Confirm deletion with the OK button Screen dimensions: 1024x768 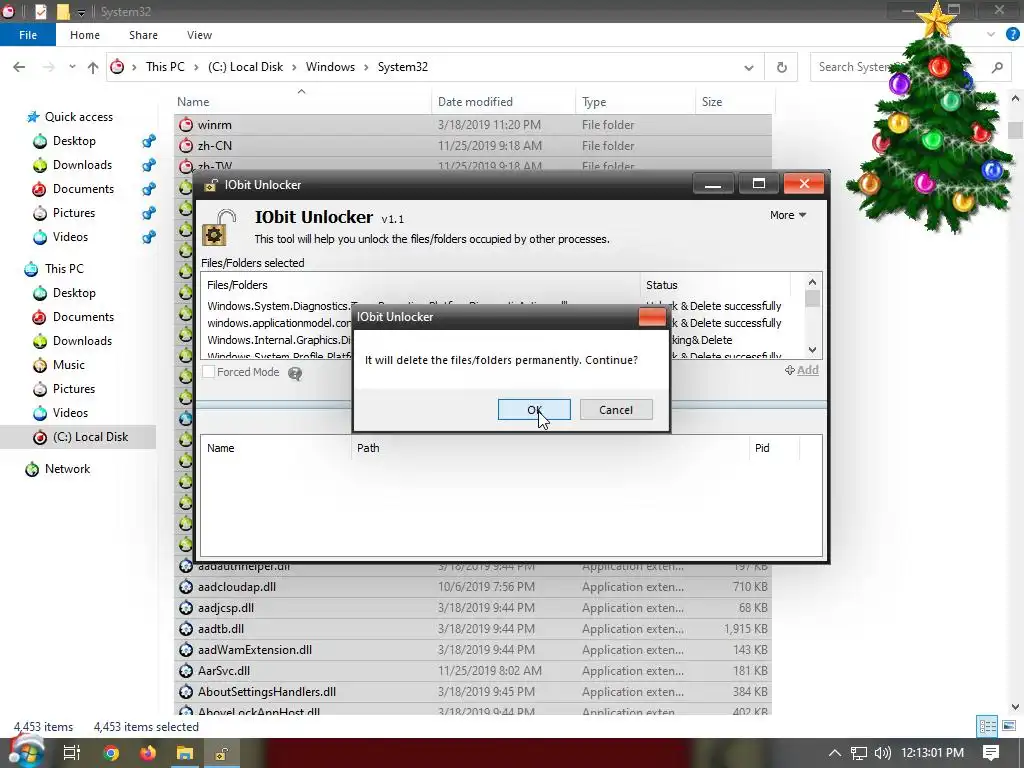pyautogui.click(x=534, y=409)
